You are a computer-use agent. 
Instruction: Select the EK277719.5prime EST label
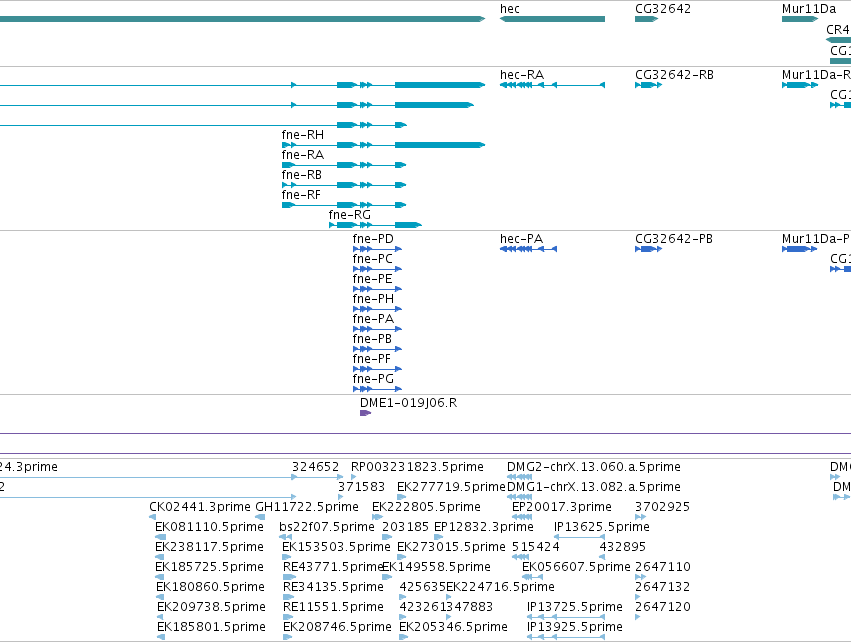pyautogui.click(x=451, y=487)
